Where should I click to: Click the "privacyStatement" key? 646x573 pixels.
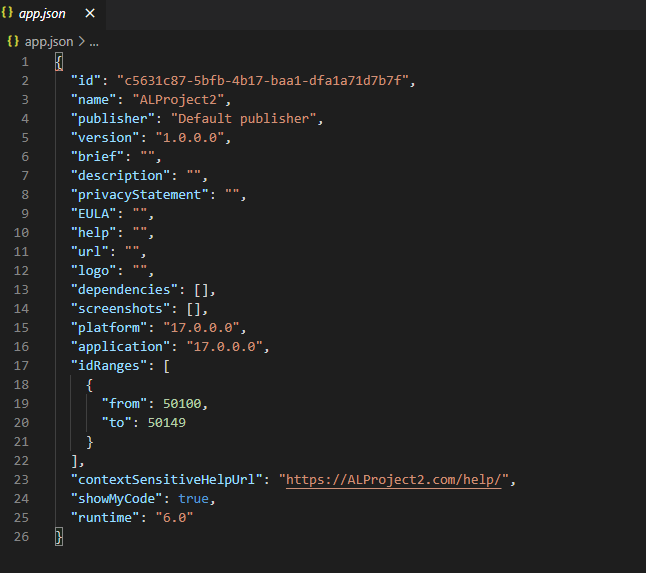tap(139, 194)
